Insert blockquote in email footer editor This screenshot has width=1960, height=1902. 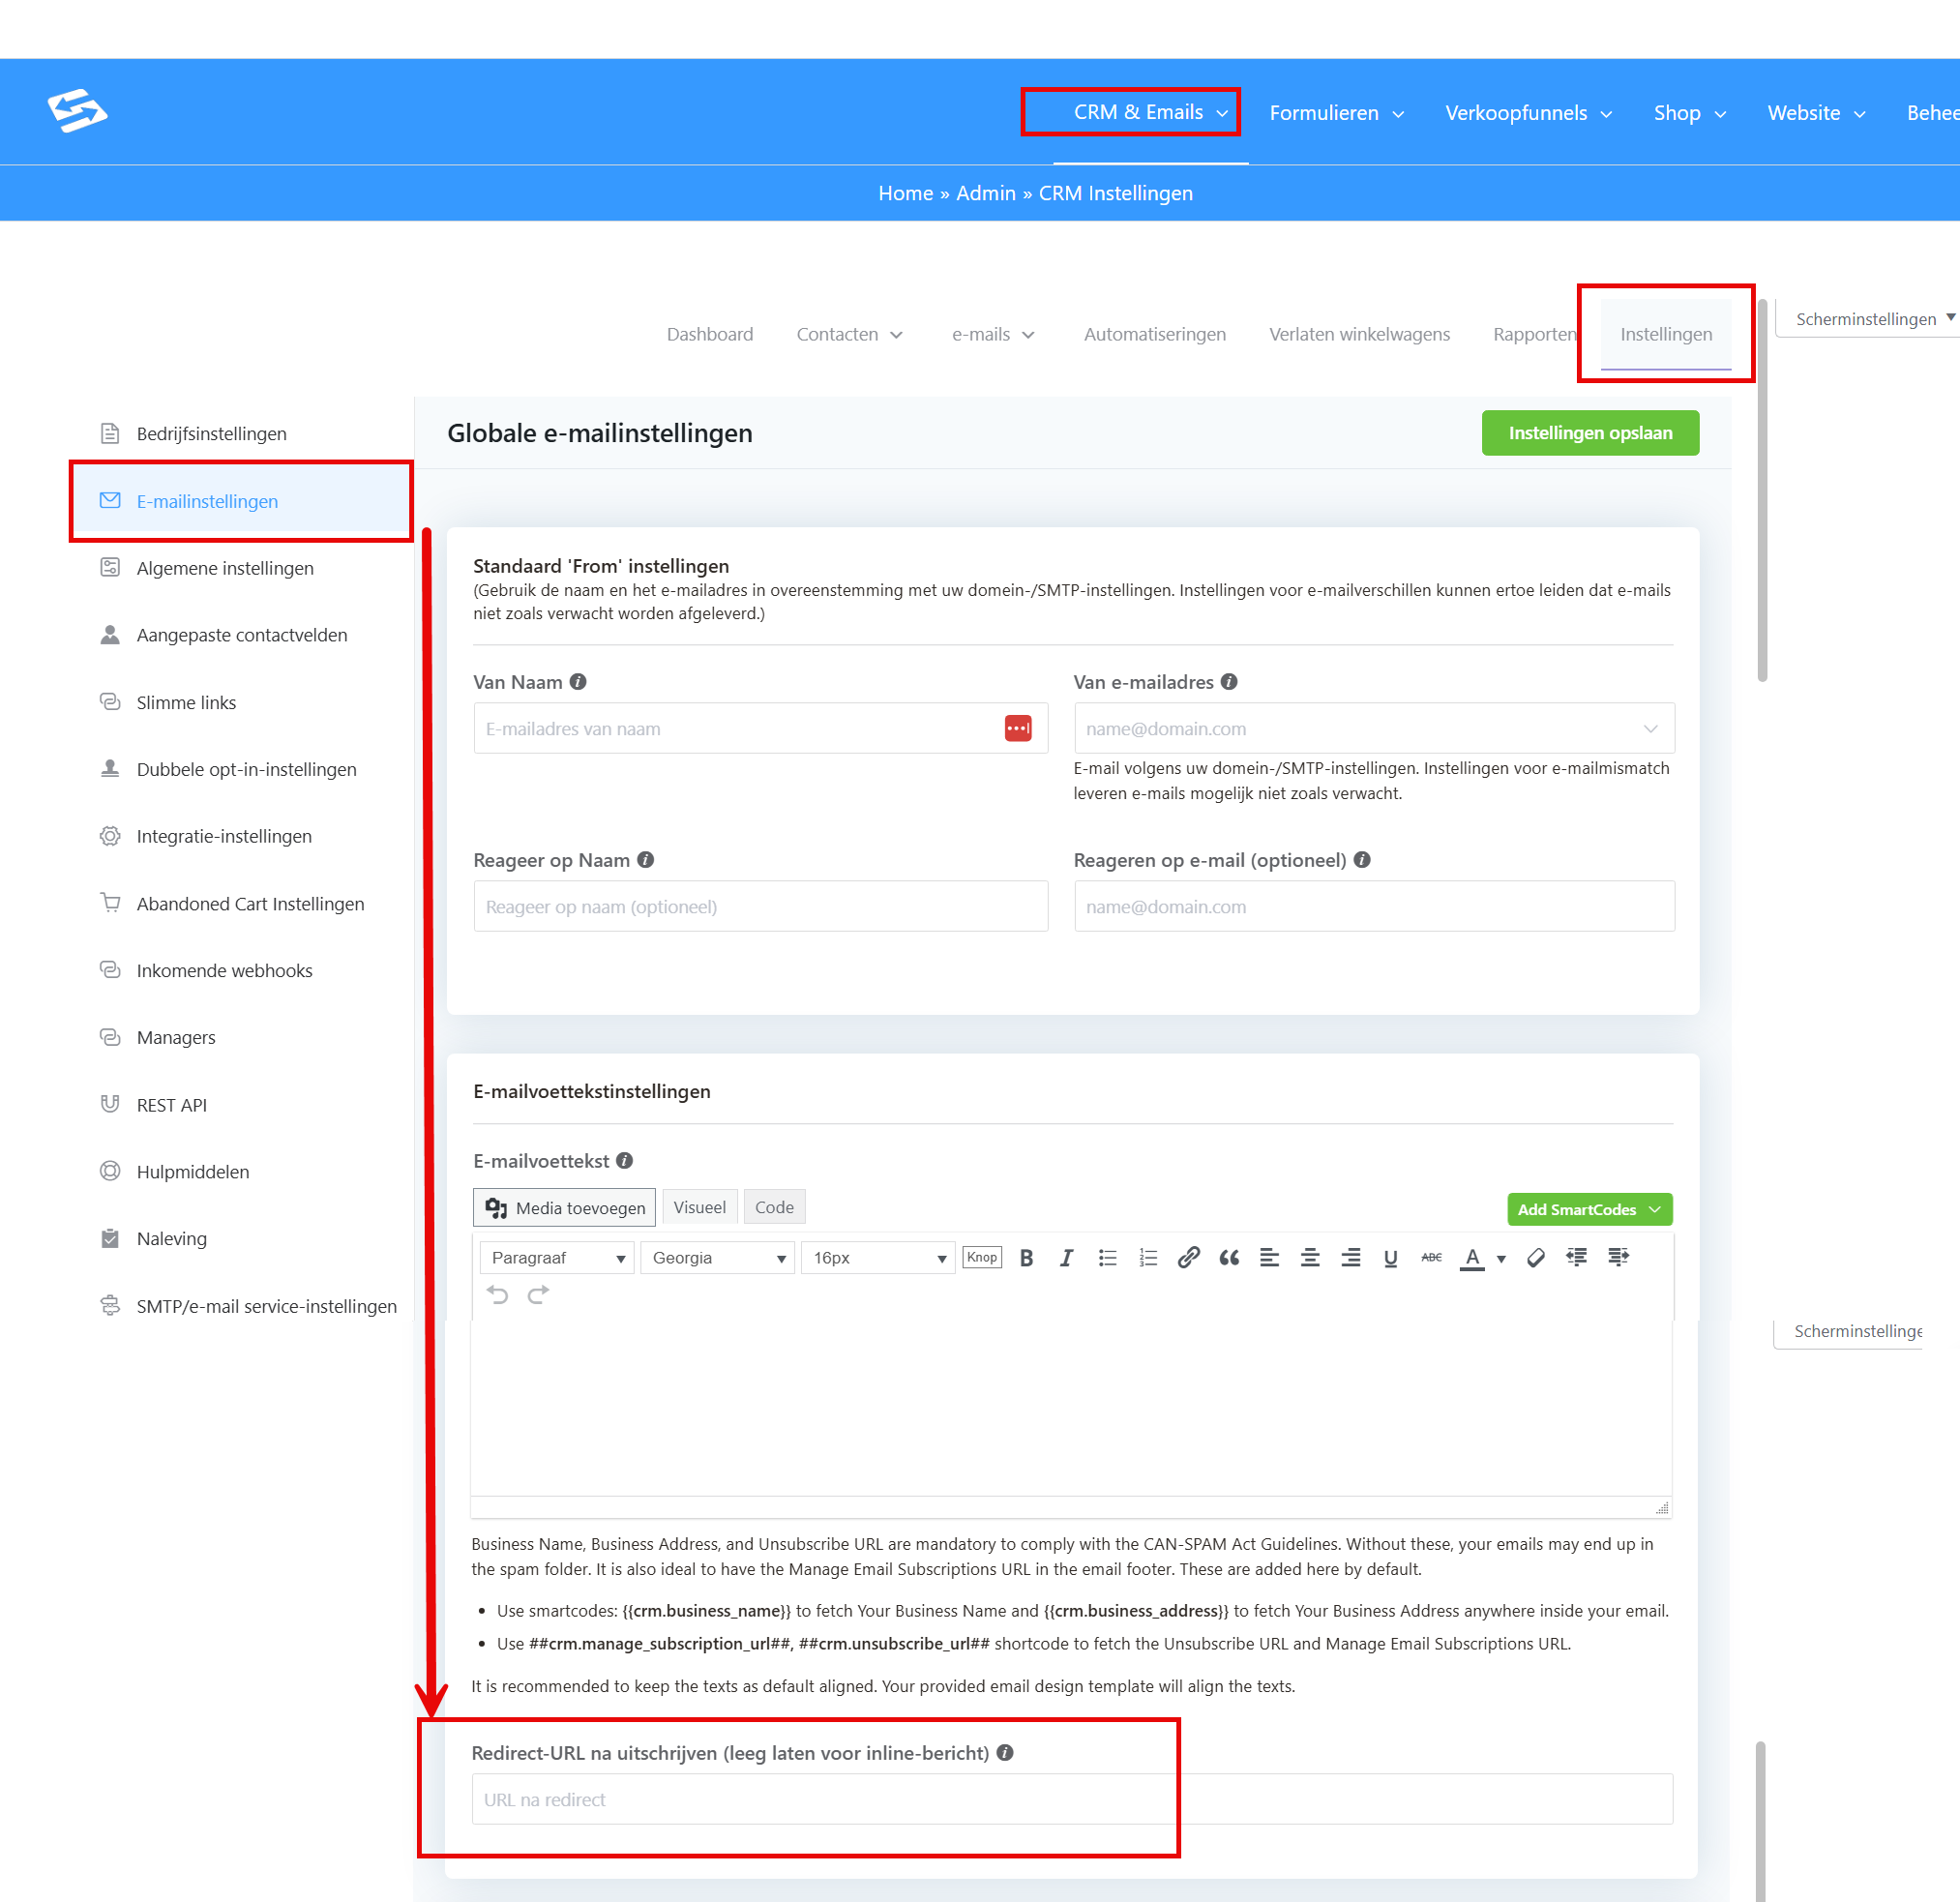(1229, 1258)
